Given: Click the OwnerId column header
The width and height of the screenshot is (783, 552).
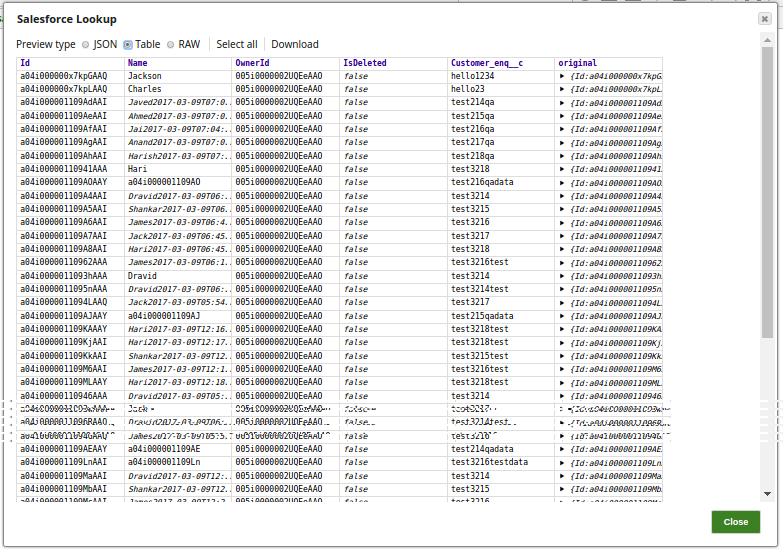Looking at the screenshot, I should [286, 63].
